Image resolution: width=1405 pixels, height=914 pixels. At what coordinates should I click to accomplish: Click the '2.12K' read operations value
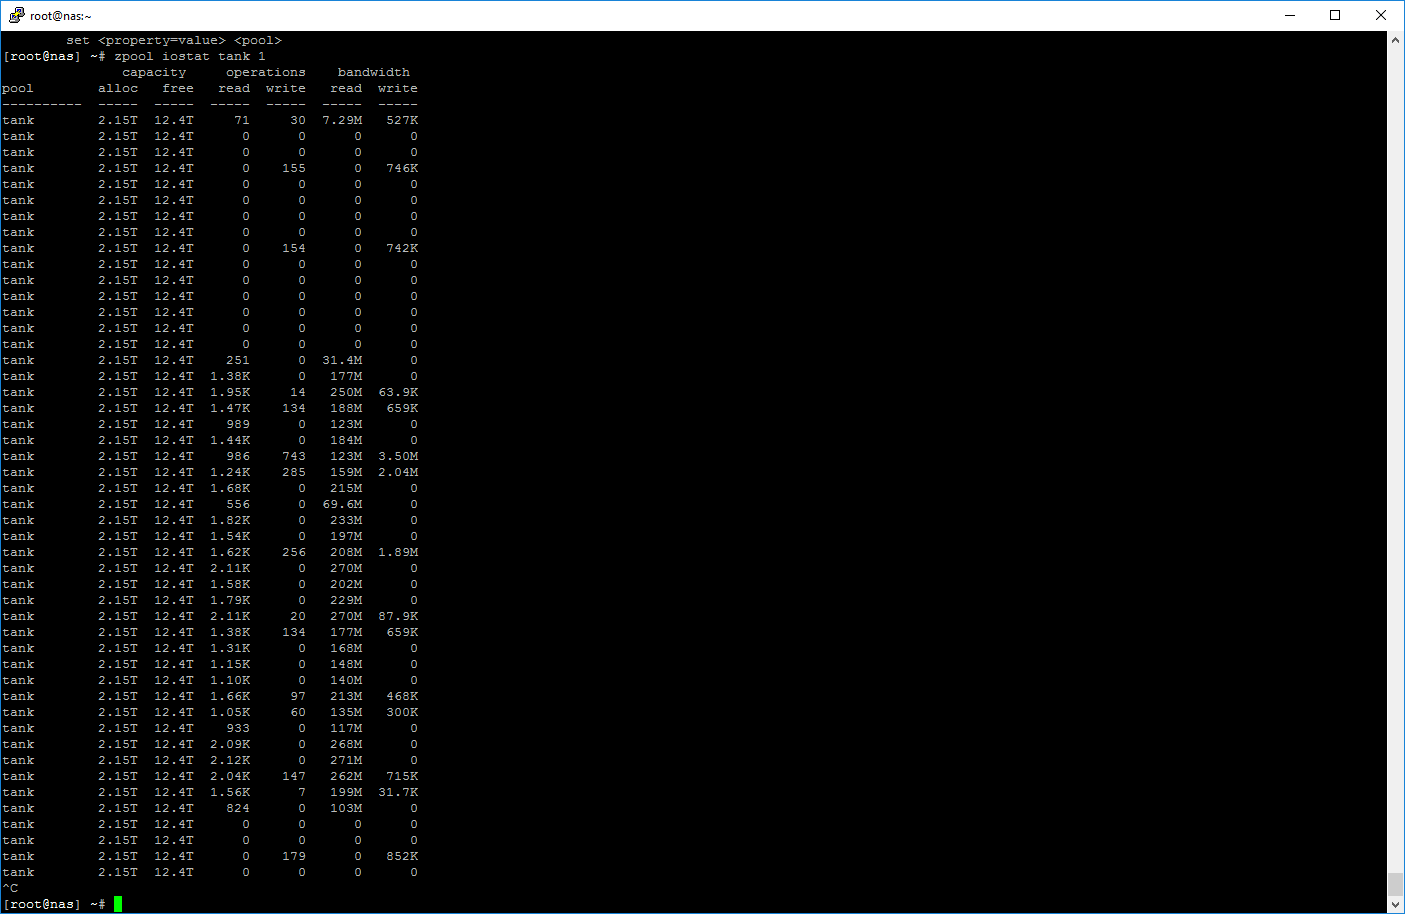(x=230, y=760)
